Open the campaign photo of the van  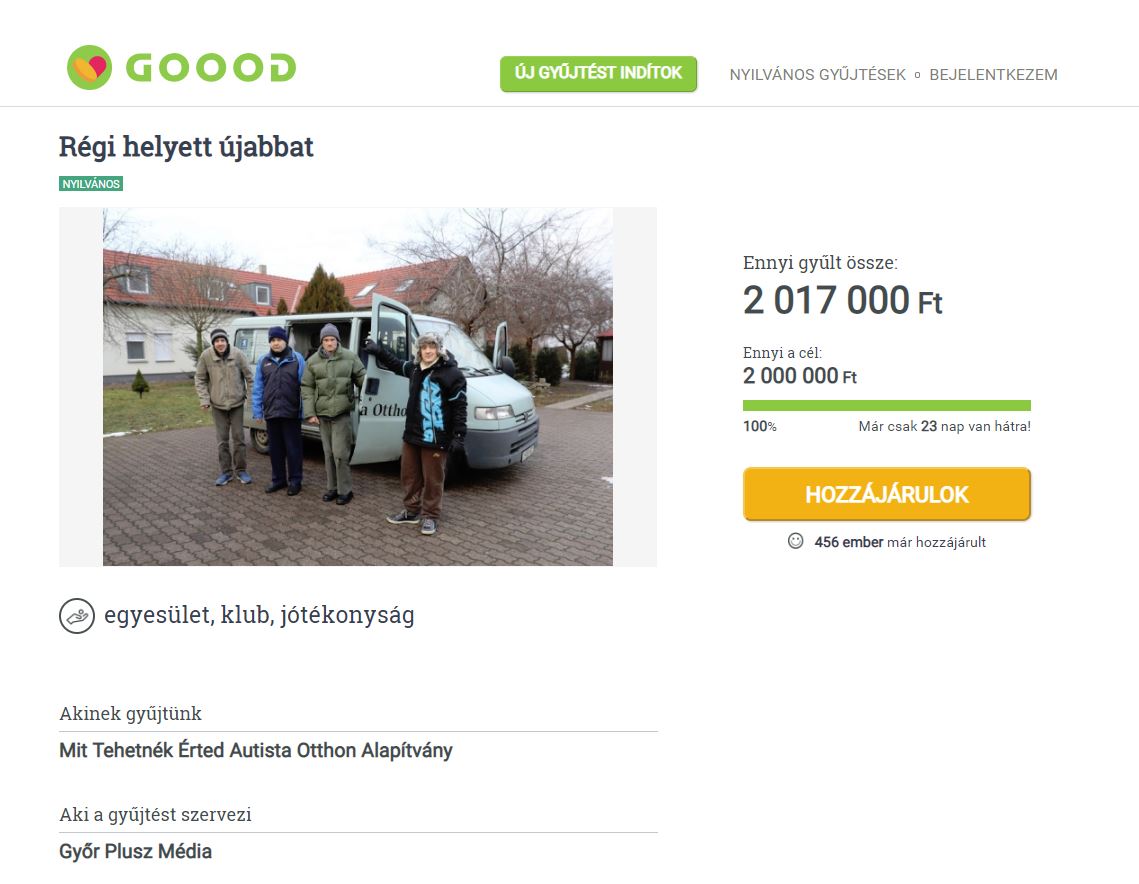click(x=357, y=386)
